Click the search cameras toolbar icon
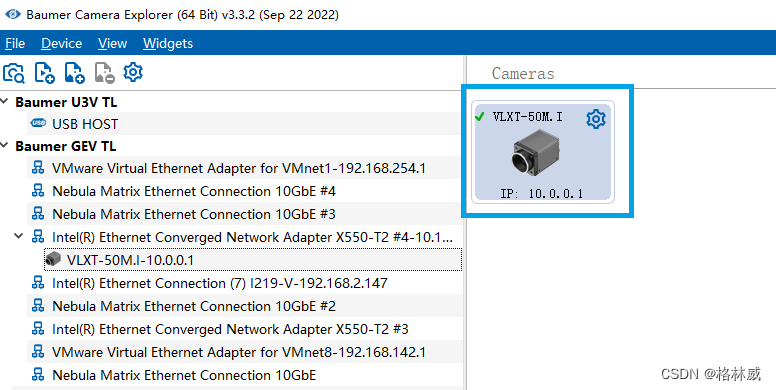This screenshot has width=776, height=390. 13,73
